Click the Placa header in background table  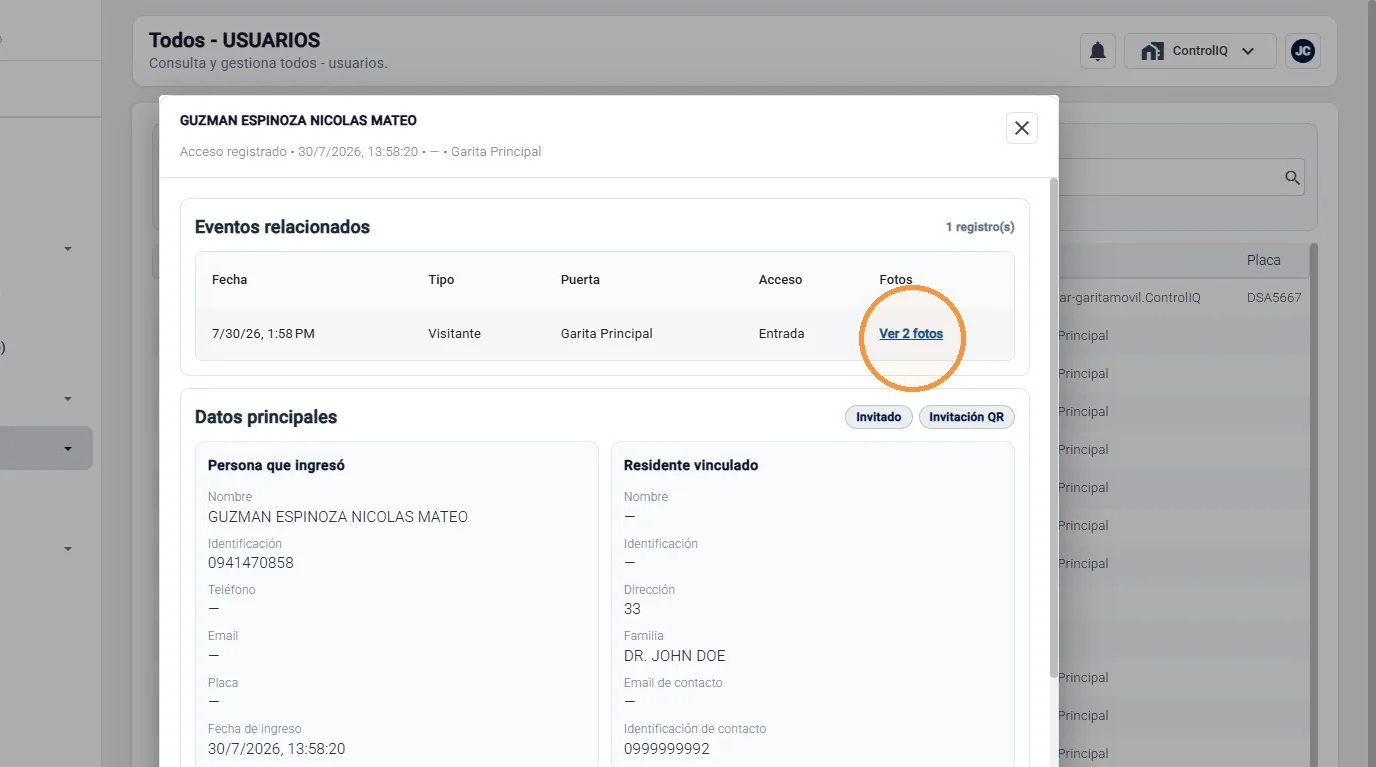(1263, 260)
